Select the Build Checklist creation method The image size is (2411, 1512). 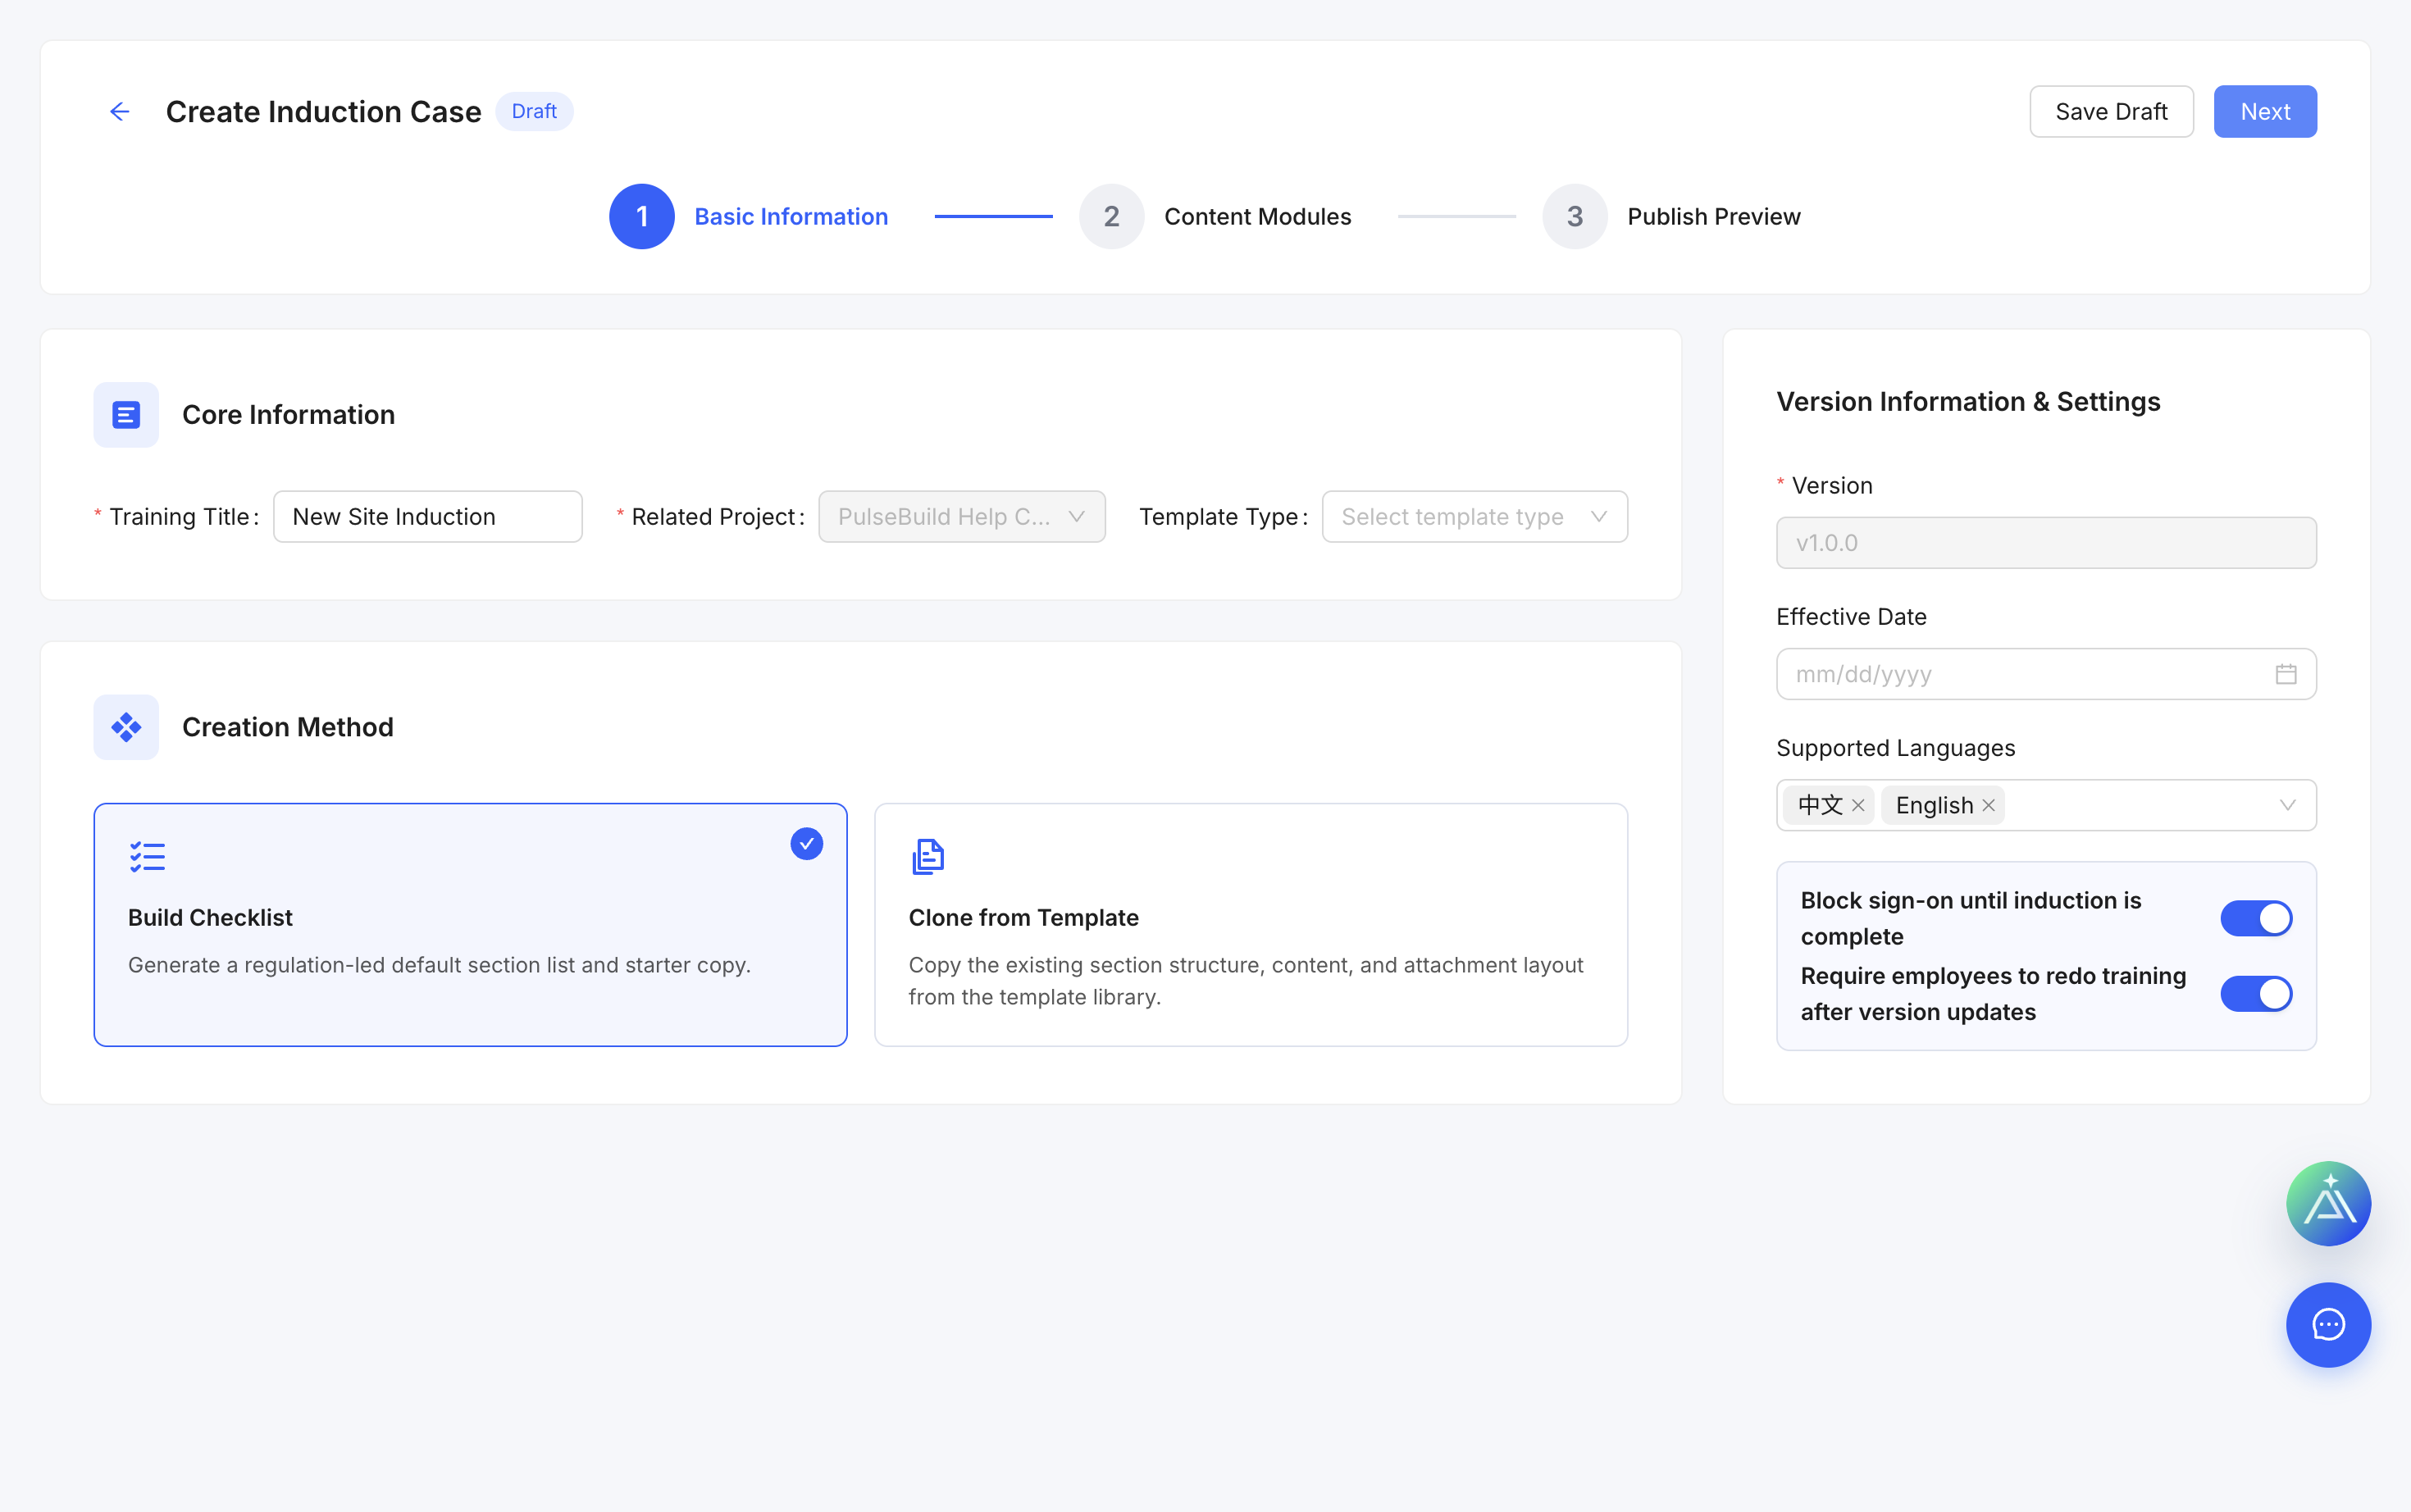(471, 925)
